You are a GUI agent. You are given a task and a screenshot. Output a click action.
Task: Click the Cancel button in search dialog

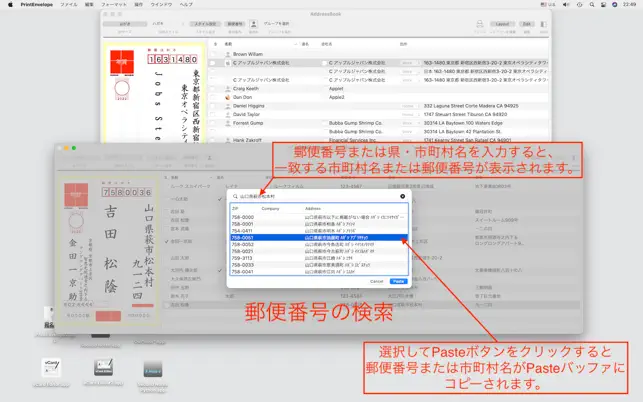pyautogui.click(x=376, y=281)
